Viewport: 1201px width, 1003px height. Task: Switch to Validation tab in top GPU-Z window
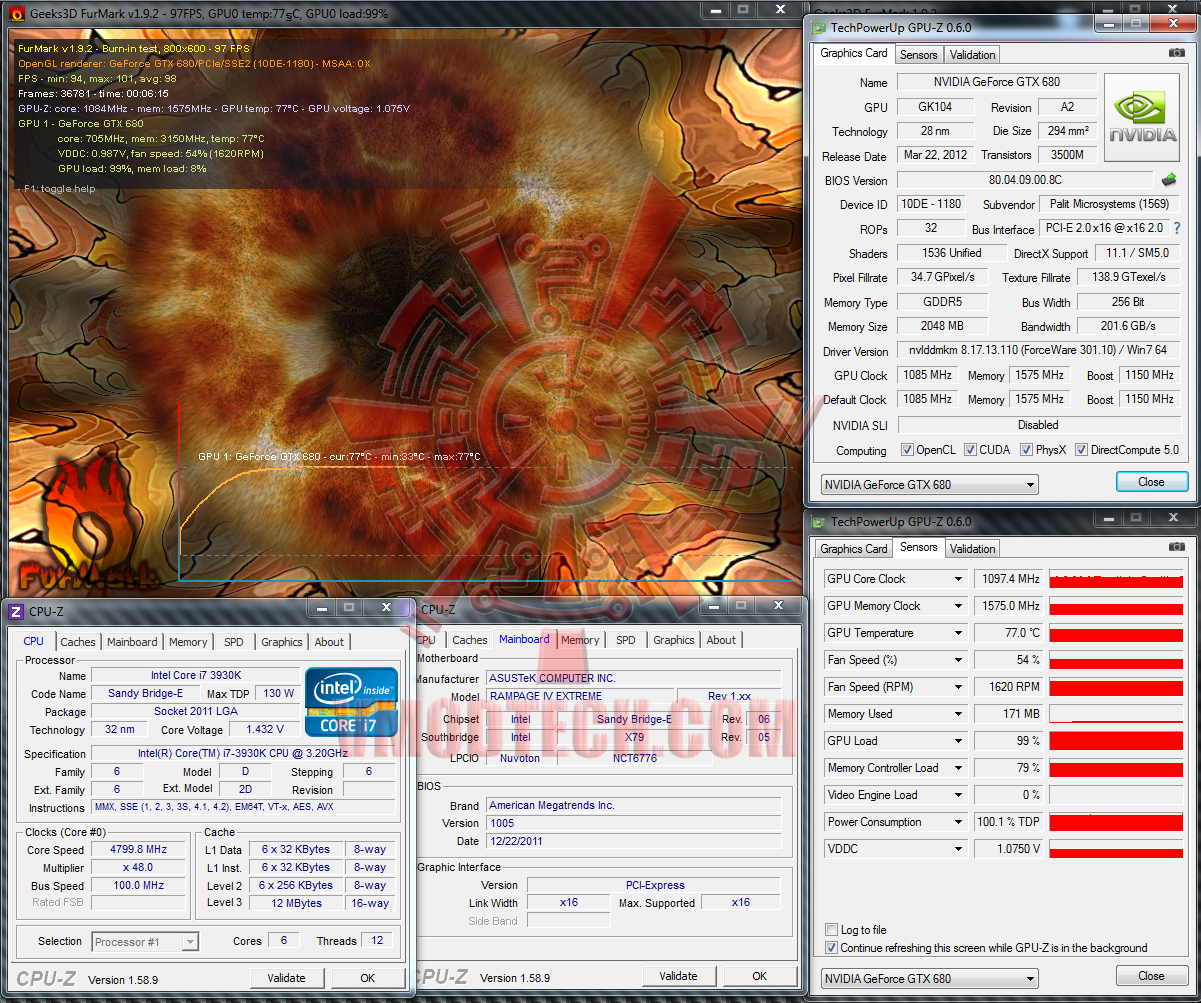[x=972, y=55]
